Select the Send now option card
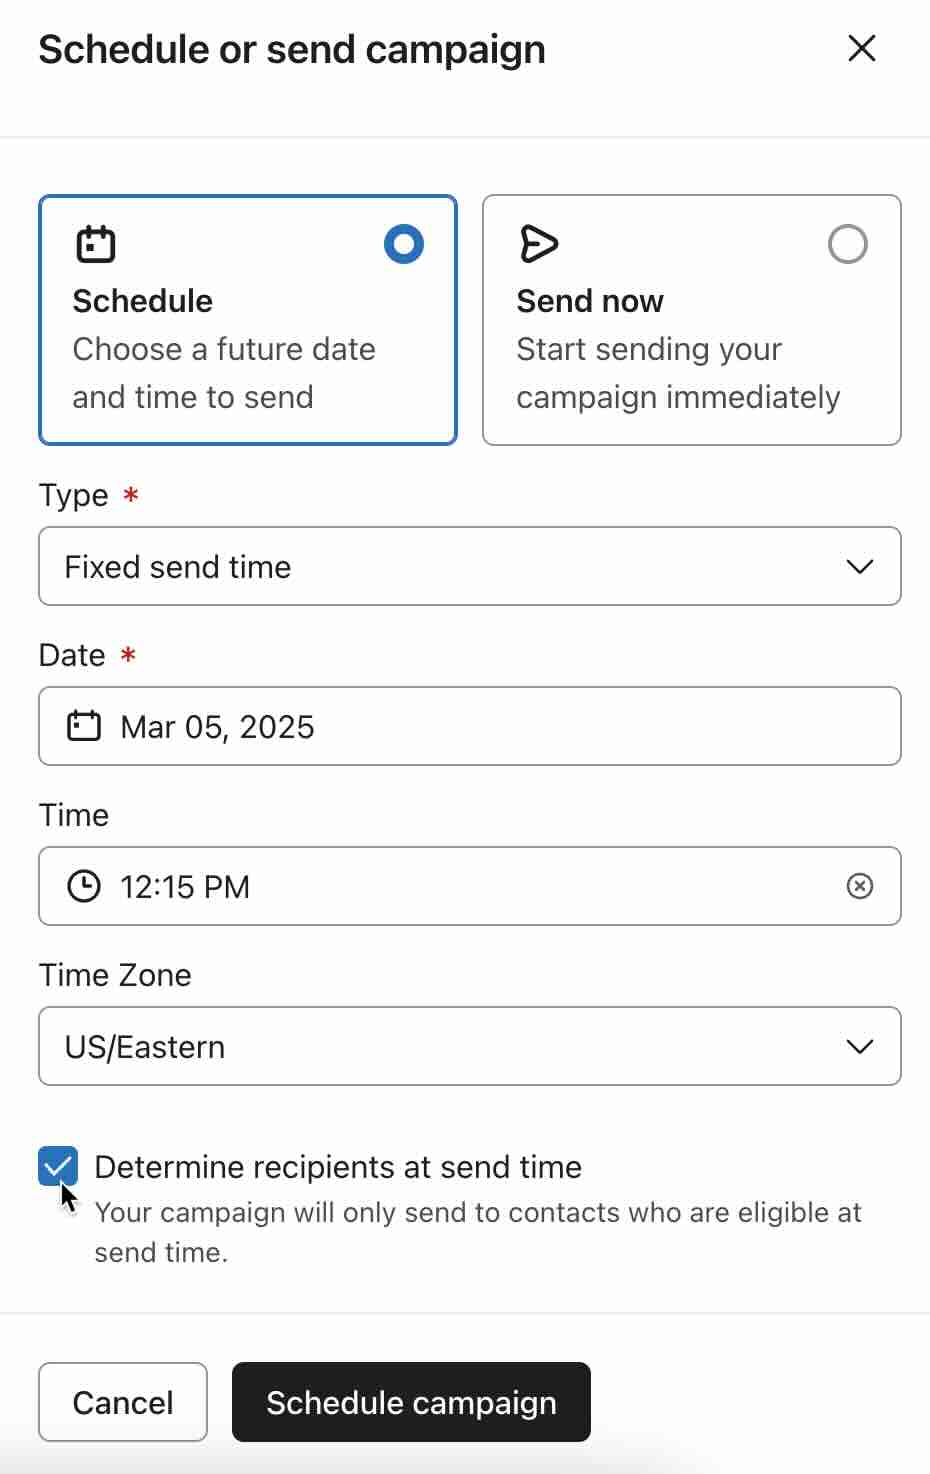 [x=690, y=320]
